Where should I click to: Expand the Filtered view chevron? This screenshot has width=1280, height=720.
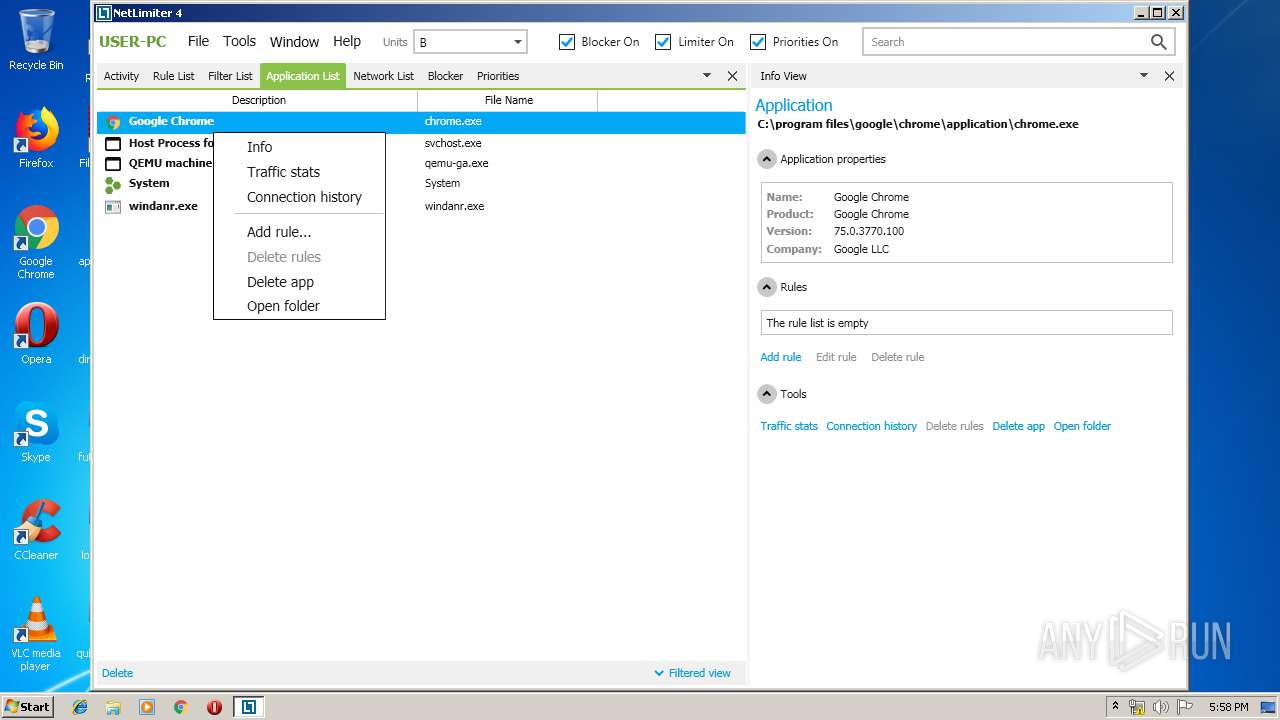(x=659, y=673)
